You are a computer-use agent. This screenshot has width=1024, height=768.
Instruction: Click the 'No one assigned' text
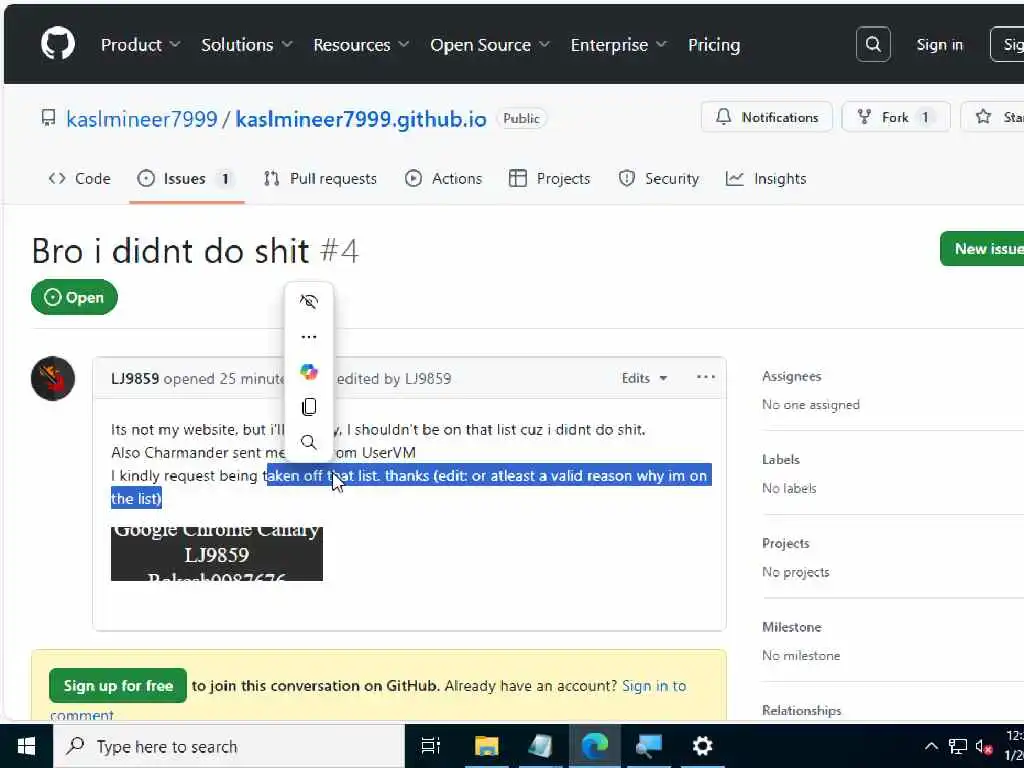point(810,405)
